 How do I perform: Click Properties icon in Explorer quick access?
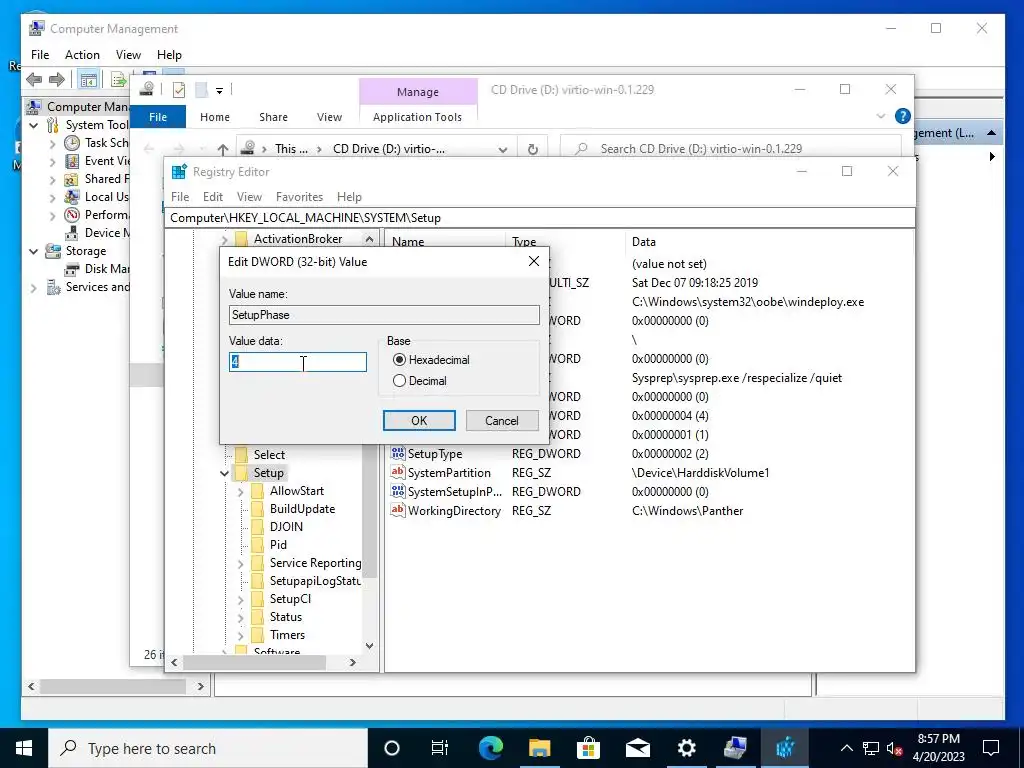click(x=179, y=89)
